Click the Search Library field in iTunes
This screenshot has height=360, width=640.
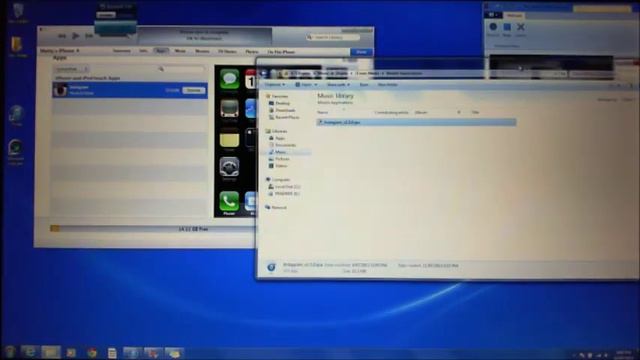(333, 38)
